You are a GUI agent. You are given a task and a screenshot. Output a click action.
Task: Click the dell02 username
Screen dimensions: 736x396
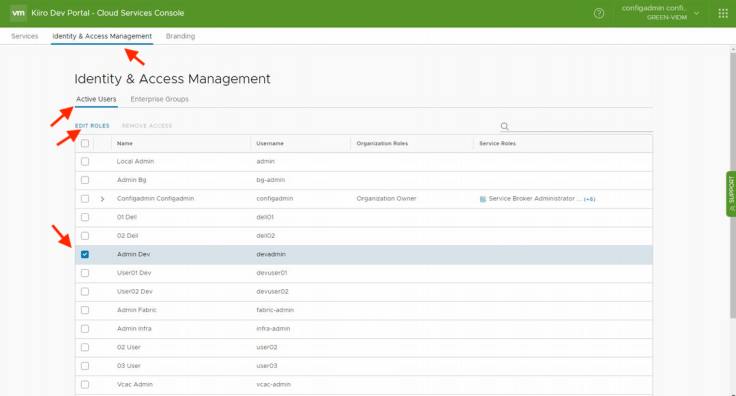[x=266, y=236]
